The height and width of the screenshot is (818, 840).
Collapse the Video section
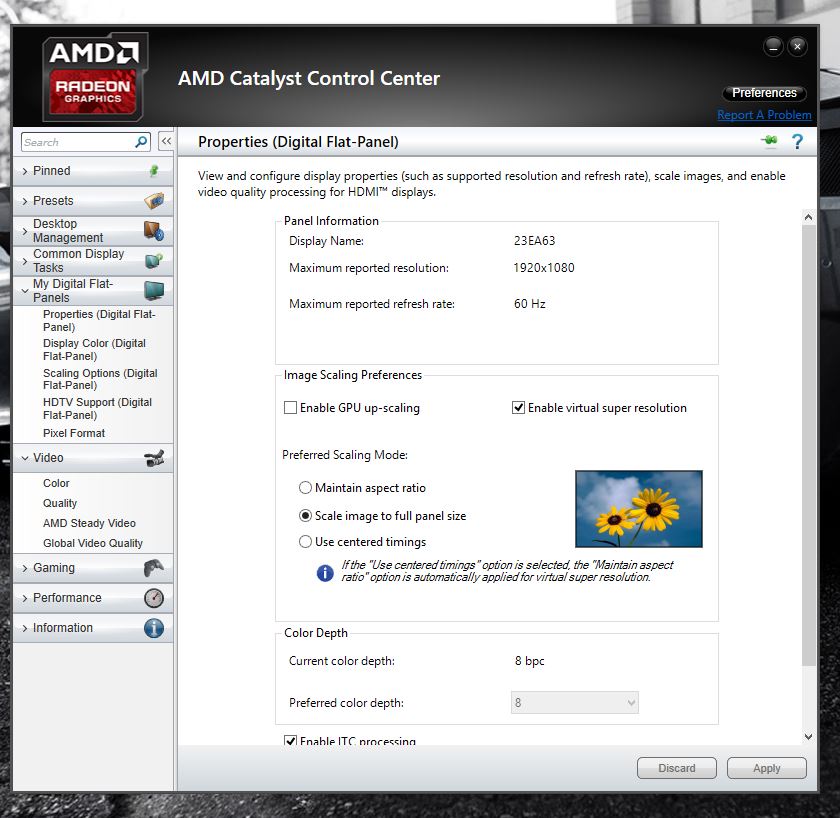click(25, 458)
